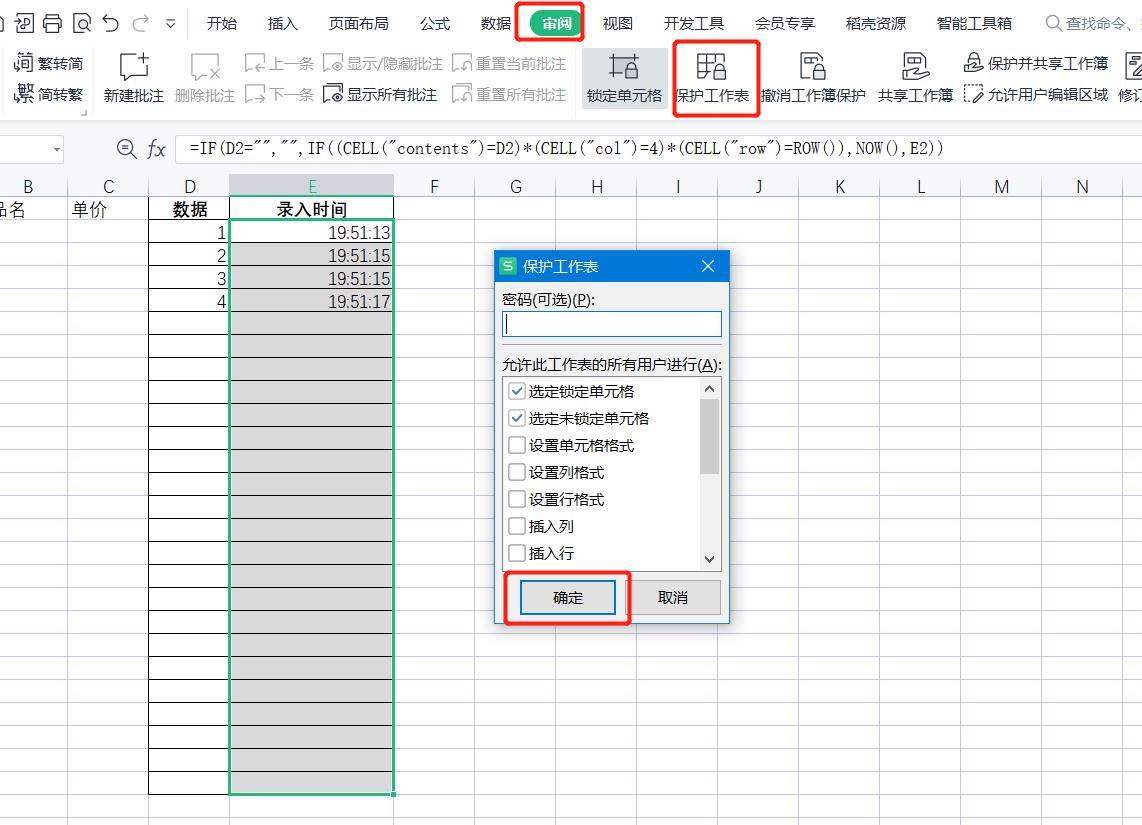The height and width of the screenshot is (825, 1142).
Task: Enable 设置单元格格式 permission
Action: coord(516,445)
